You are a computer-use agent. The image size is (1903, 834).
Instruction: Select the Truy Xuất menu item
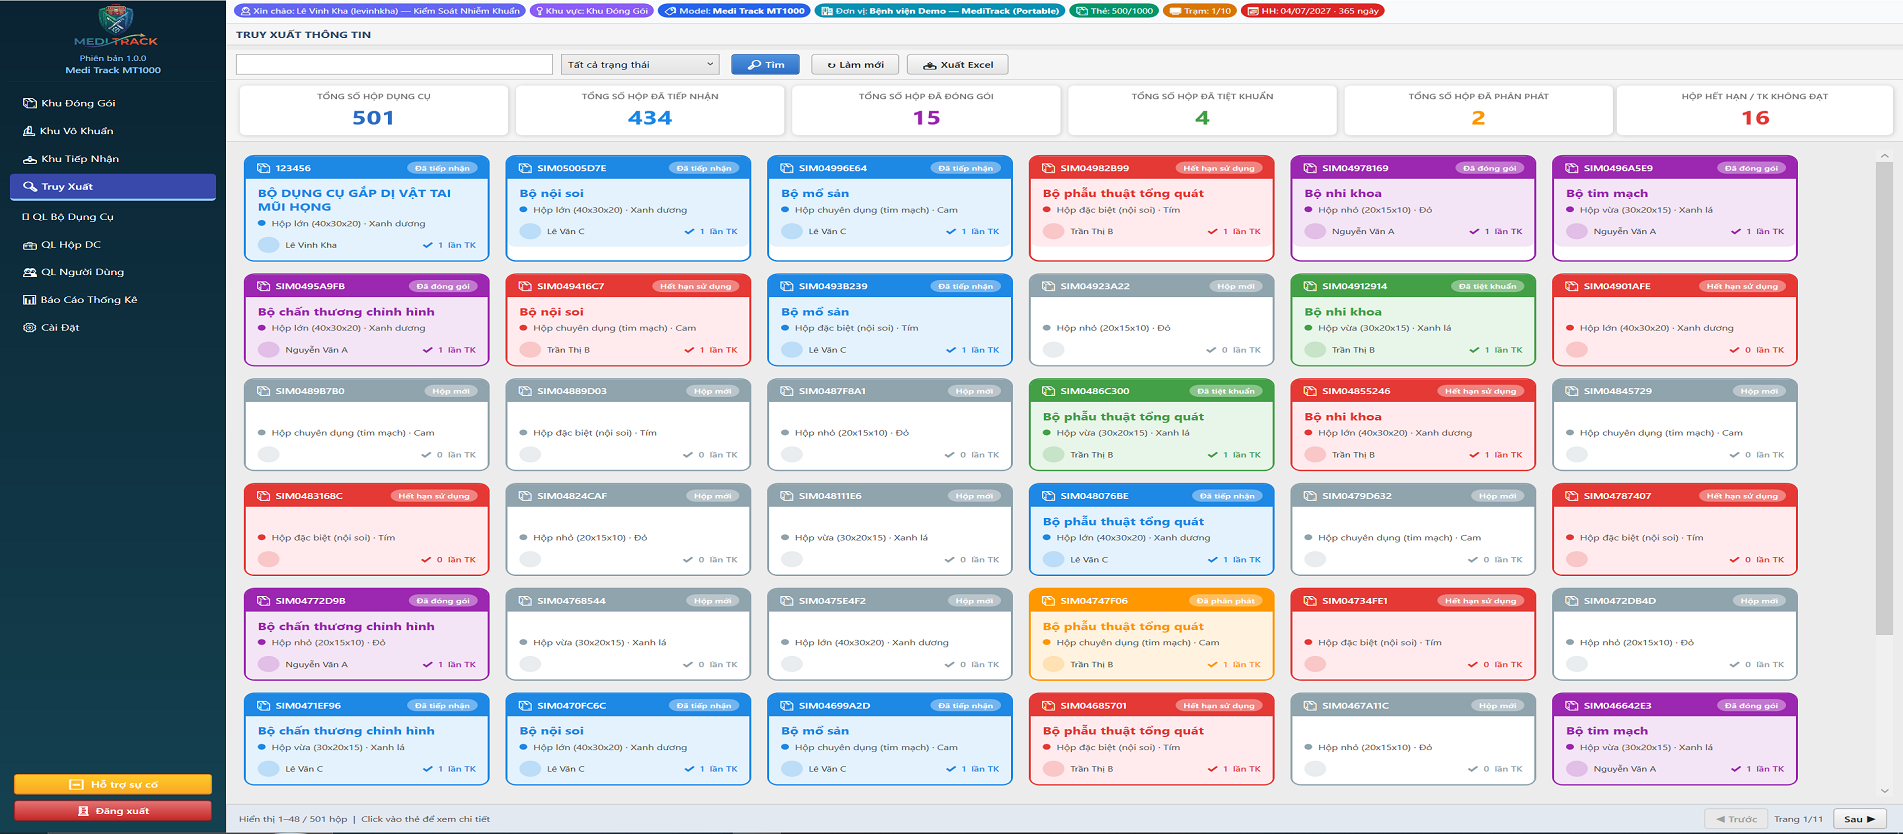pyautogui.click(x=112, y=187)
